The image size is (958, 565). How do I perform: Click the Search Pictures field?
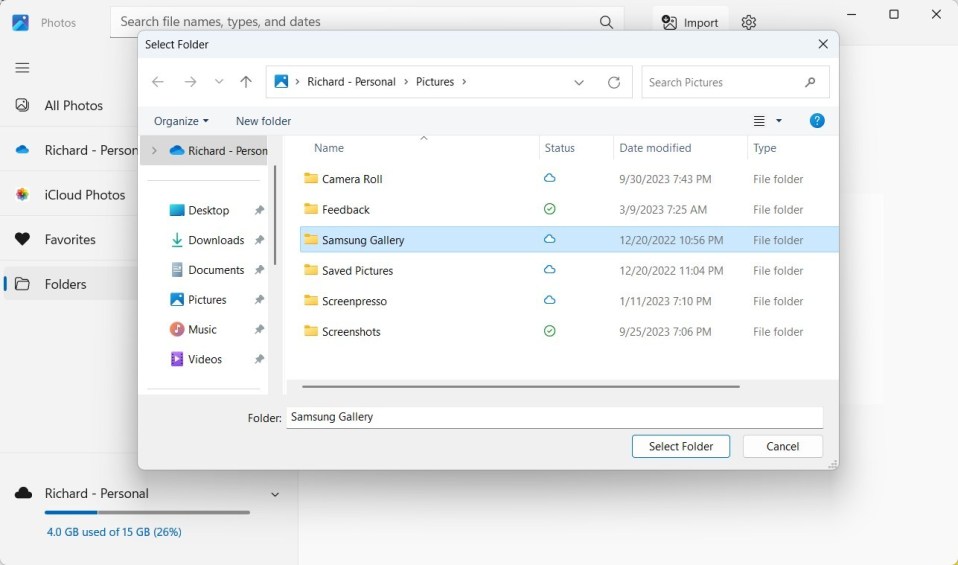coord(736,82)
